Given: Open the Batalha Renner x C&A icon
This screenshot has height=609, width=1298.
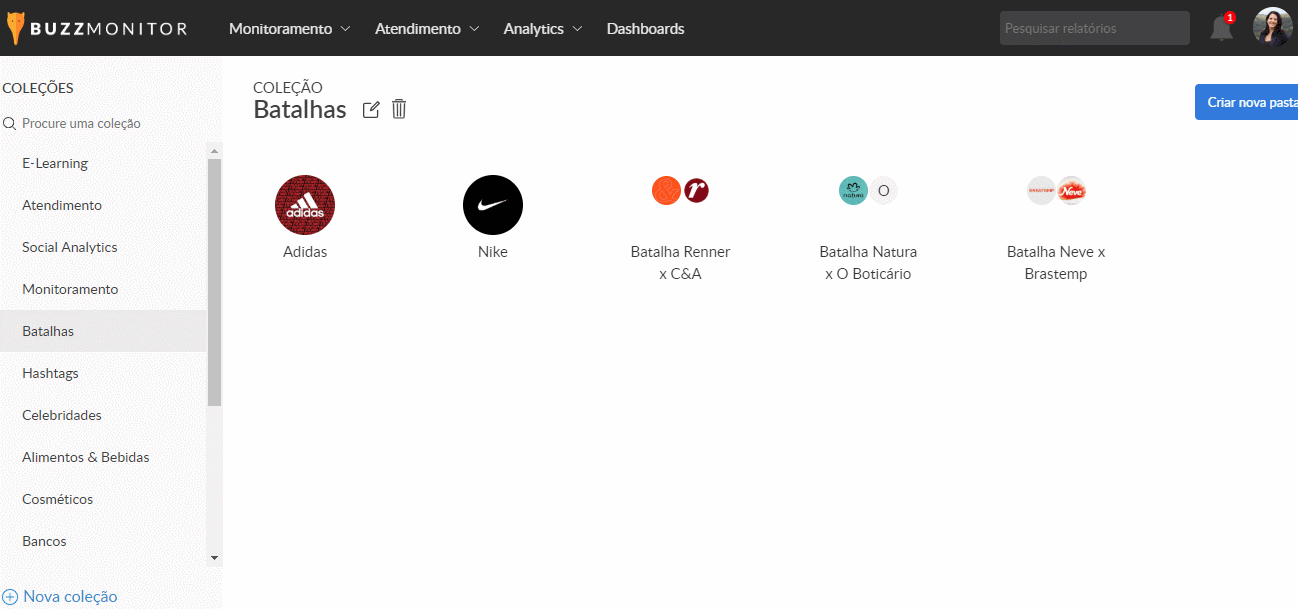Looking at the screenshot, I should pos(680,190).
